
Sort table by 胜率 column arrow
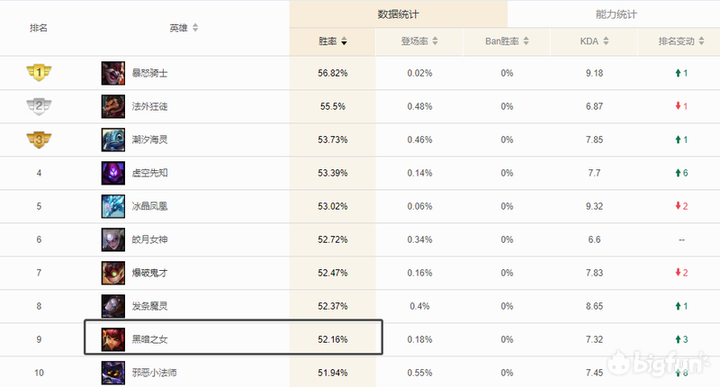click(344, 41)
